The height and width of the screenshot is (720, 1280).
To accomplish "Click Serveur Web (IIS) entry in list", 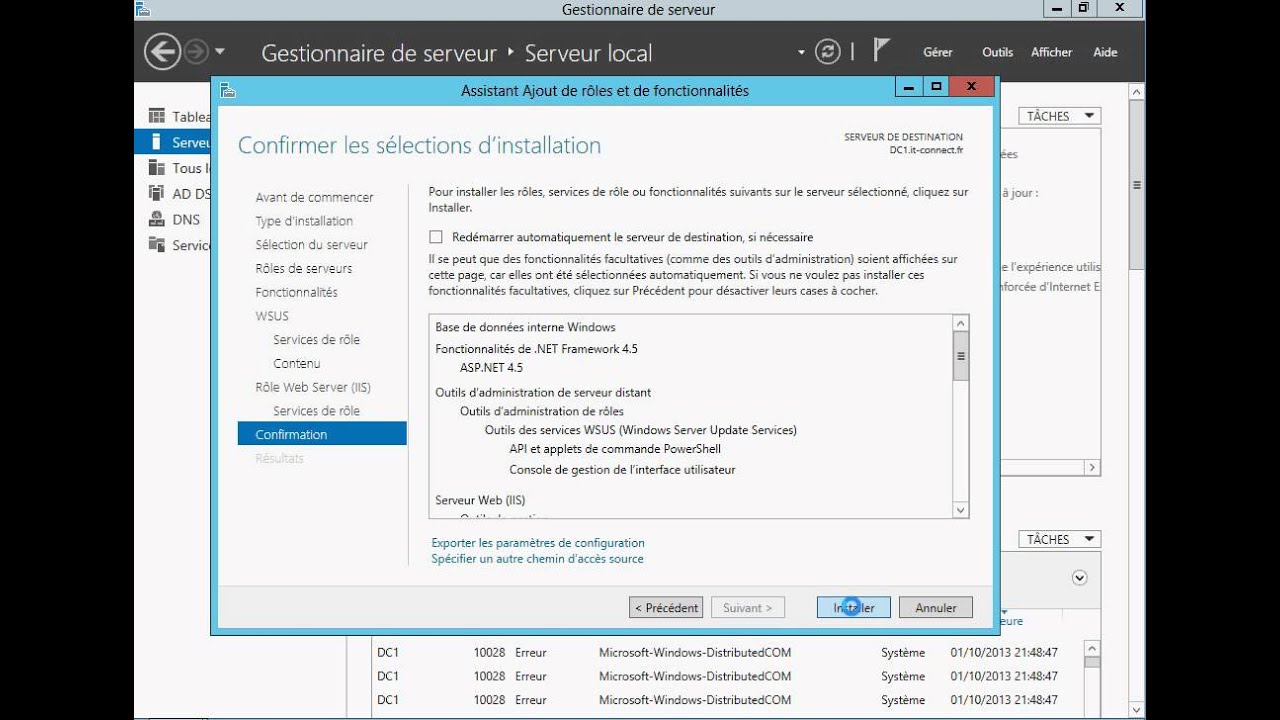I will click(480, 500).
